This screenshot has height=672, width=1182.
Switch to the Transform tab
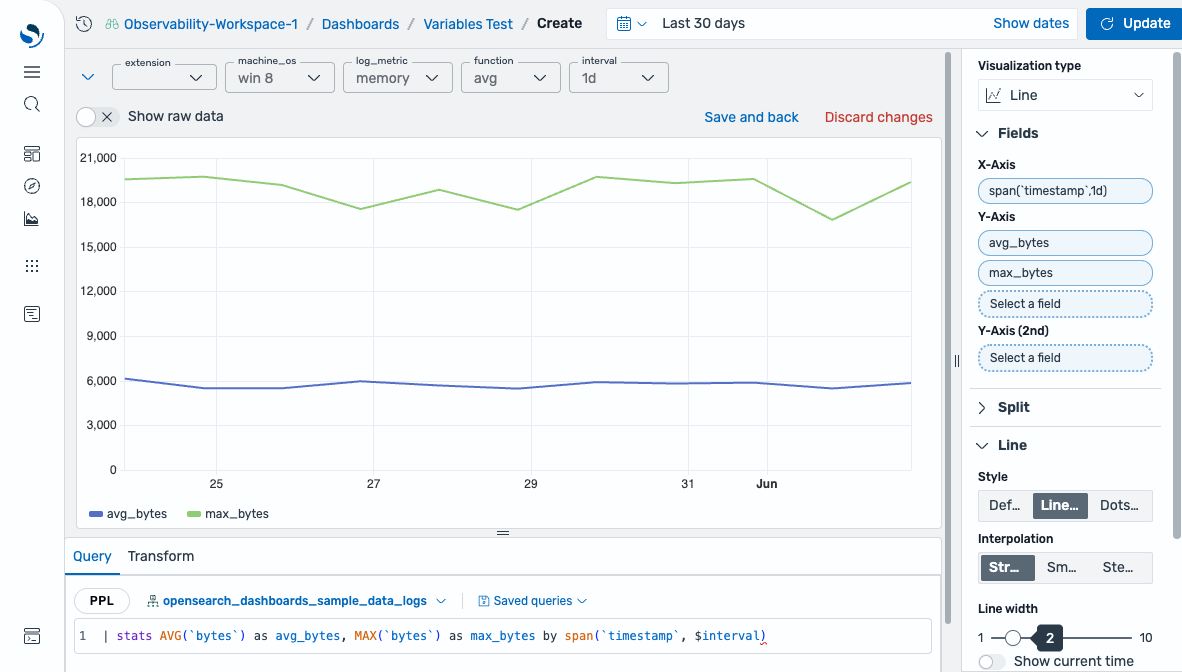click(161, 557)
